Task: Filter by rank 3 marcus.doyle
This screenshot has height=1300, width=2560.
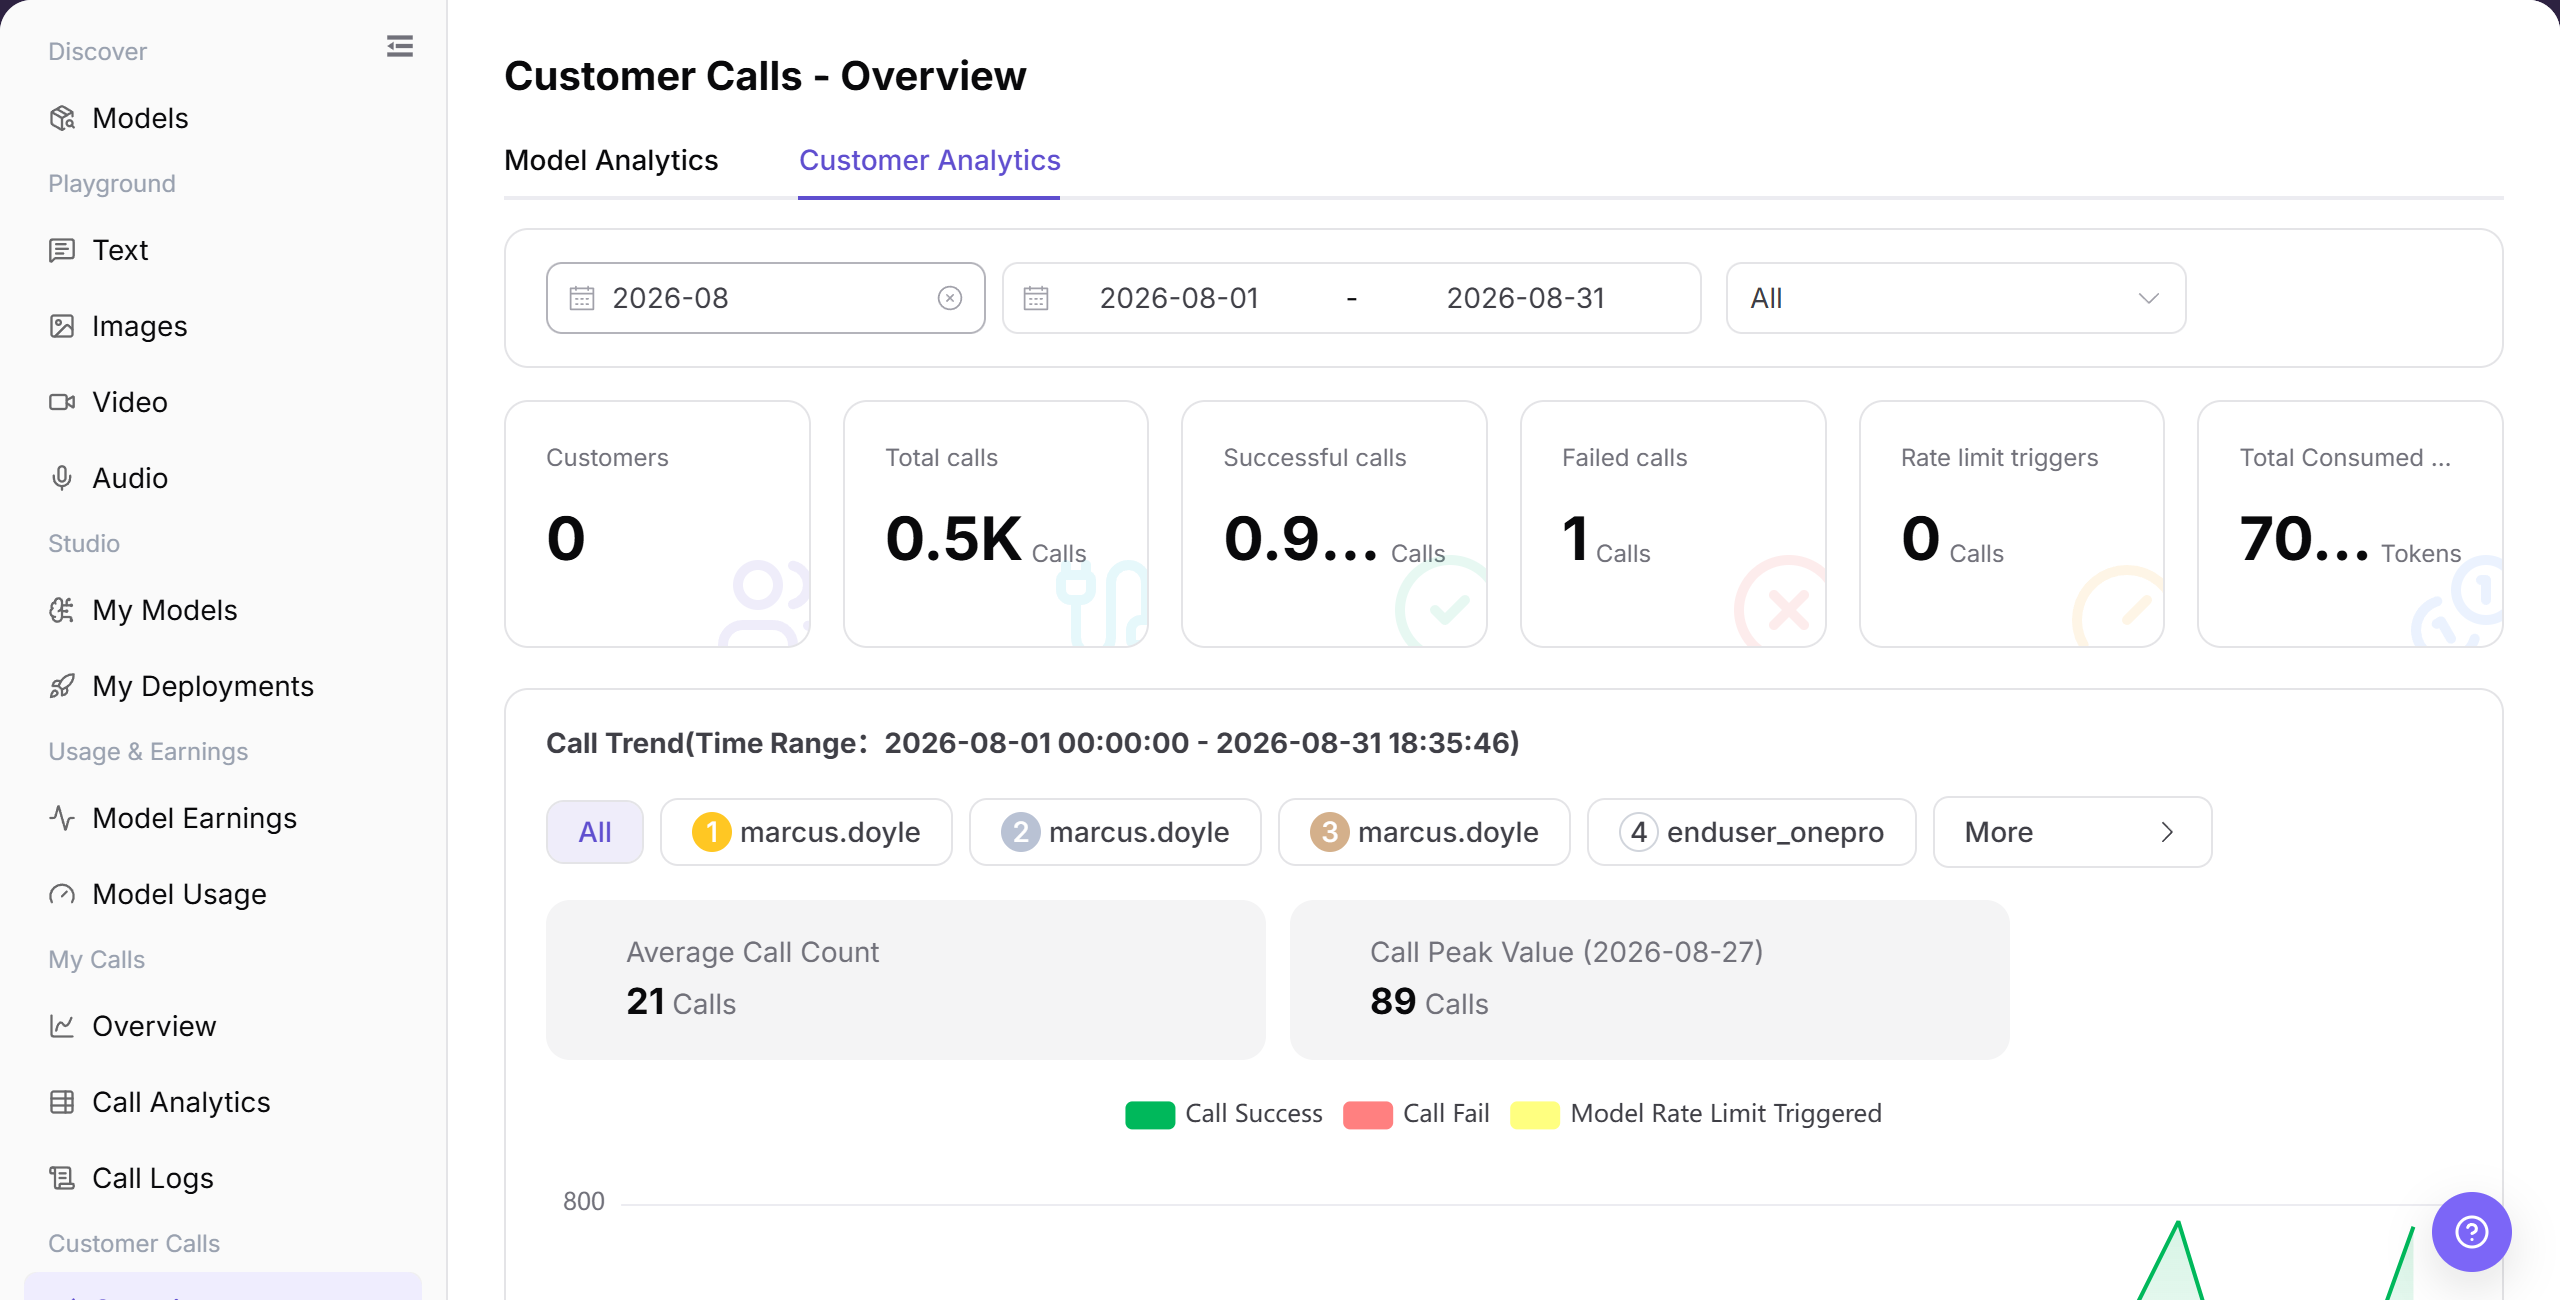Action: tap(1424, 832)
